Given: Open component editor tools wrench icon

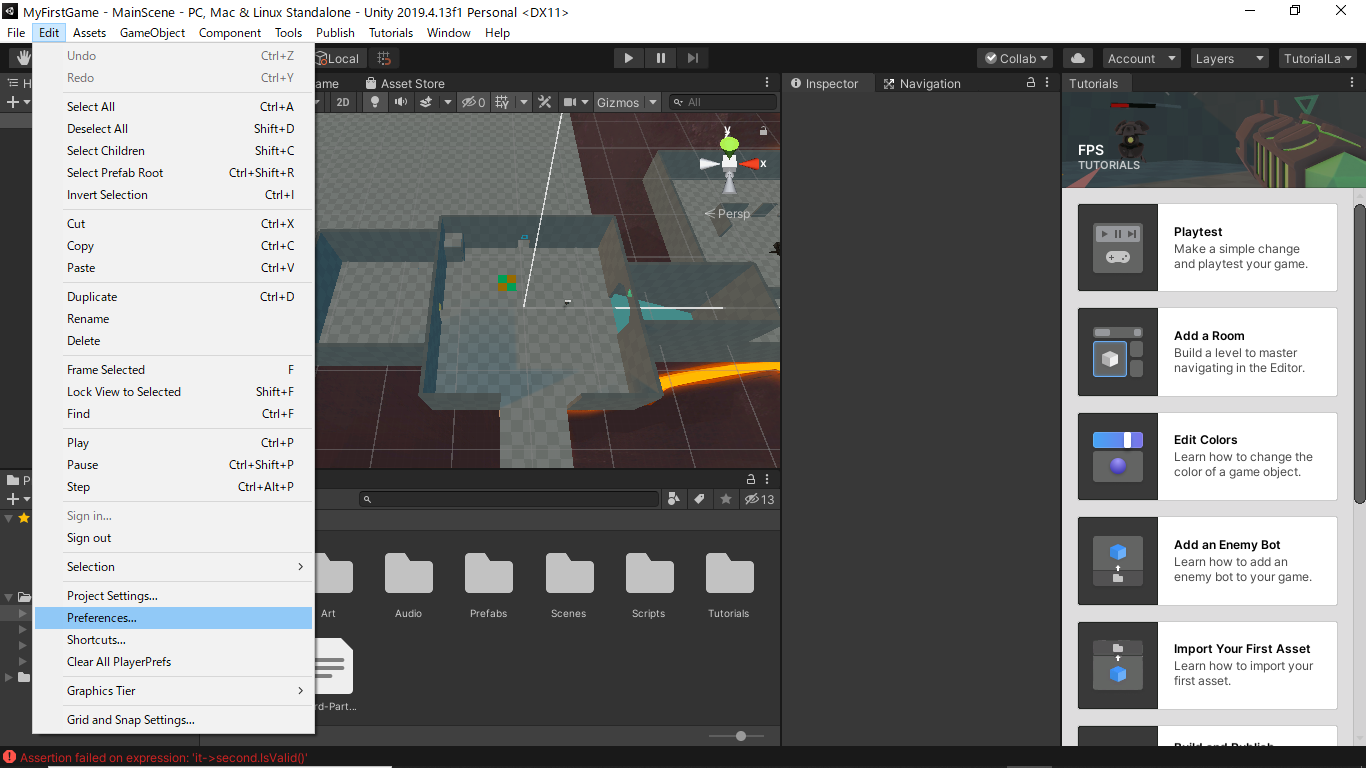Looking at the screenshot, I should (x=545, y=102).
